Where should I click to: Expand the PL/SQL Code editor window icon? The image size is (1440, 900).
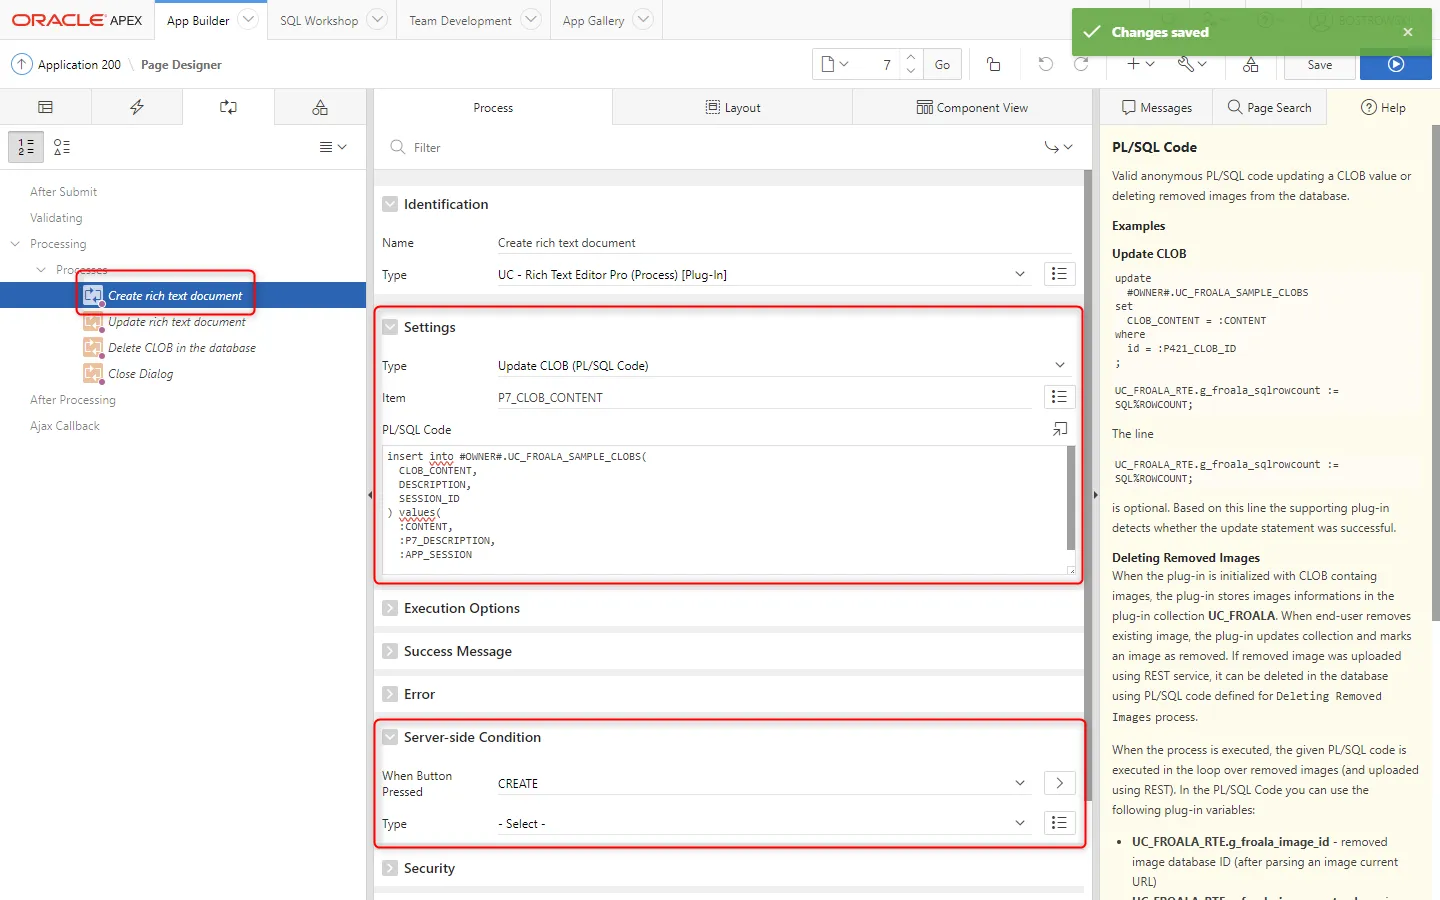pos(1060,429)
